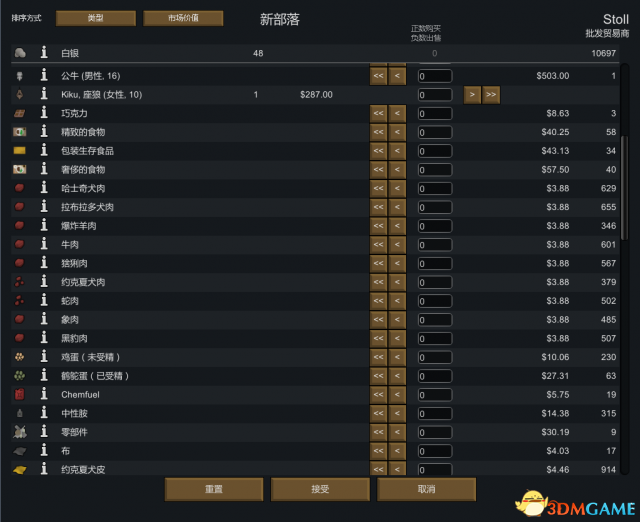Click 取消 cancel button
The image size is (640, 522).
[x=427, y=489]
